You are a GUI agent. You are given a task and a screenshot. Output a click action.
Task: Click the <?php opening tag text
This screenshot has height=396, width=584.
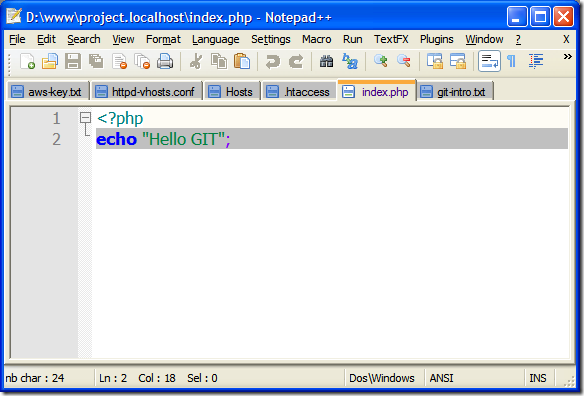click(120, 119)
